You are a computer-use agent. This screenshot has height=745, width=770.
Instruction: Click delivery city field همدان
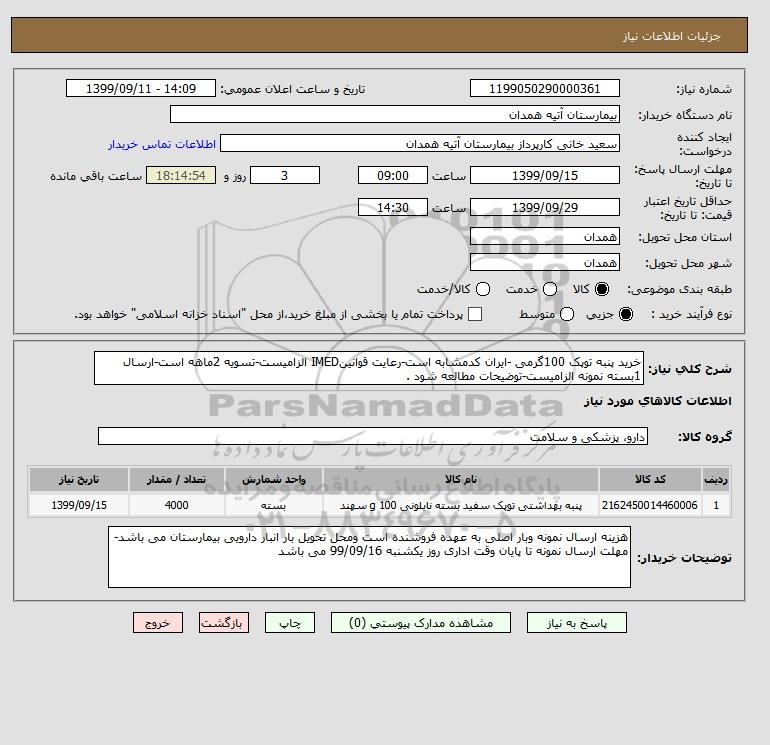coord(545,263)
